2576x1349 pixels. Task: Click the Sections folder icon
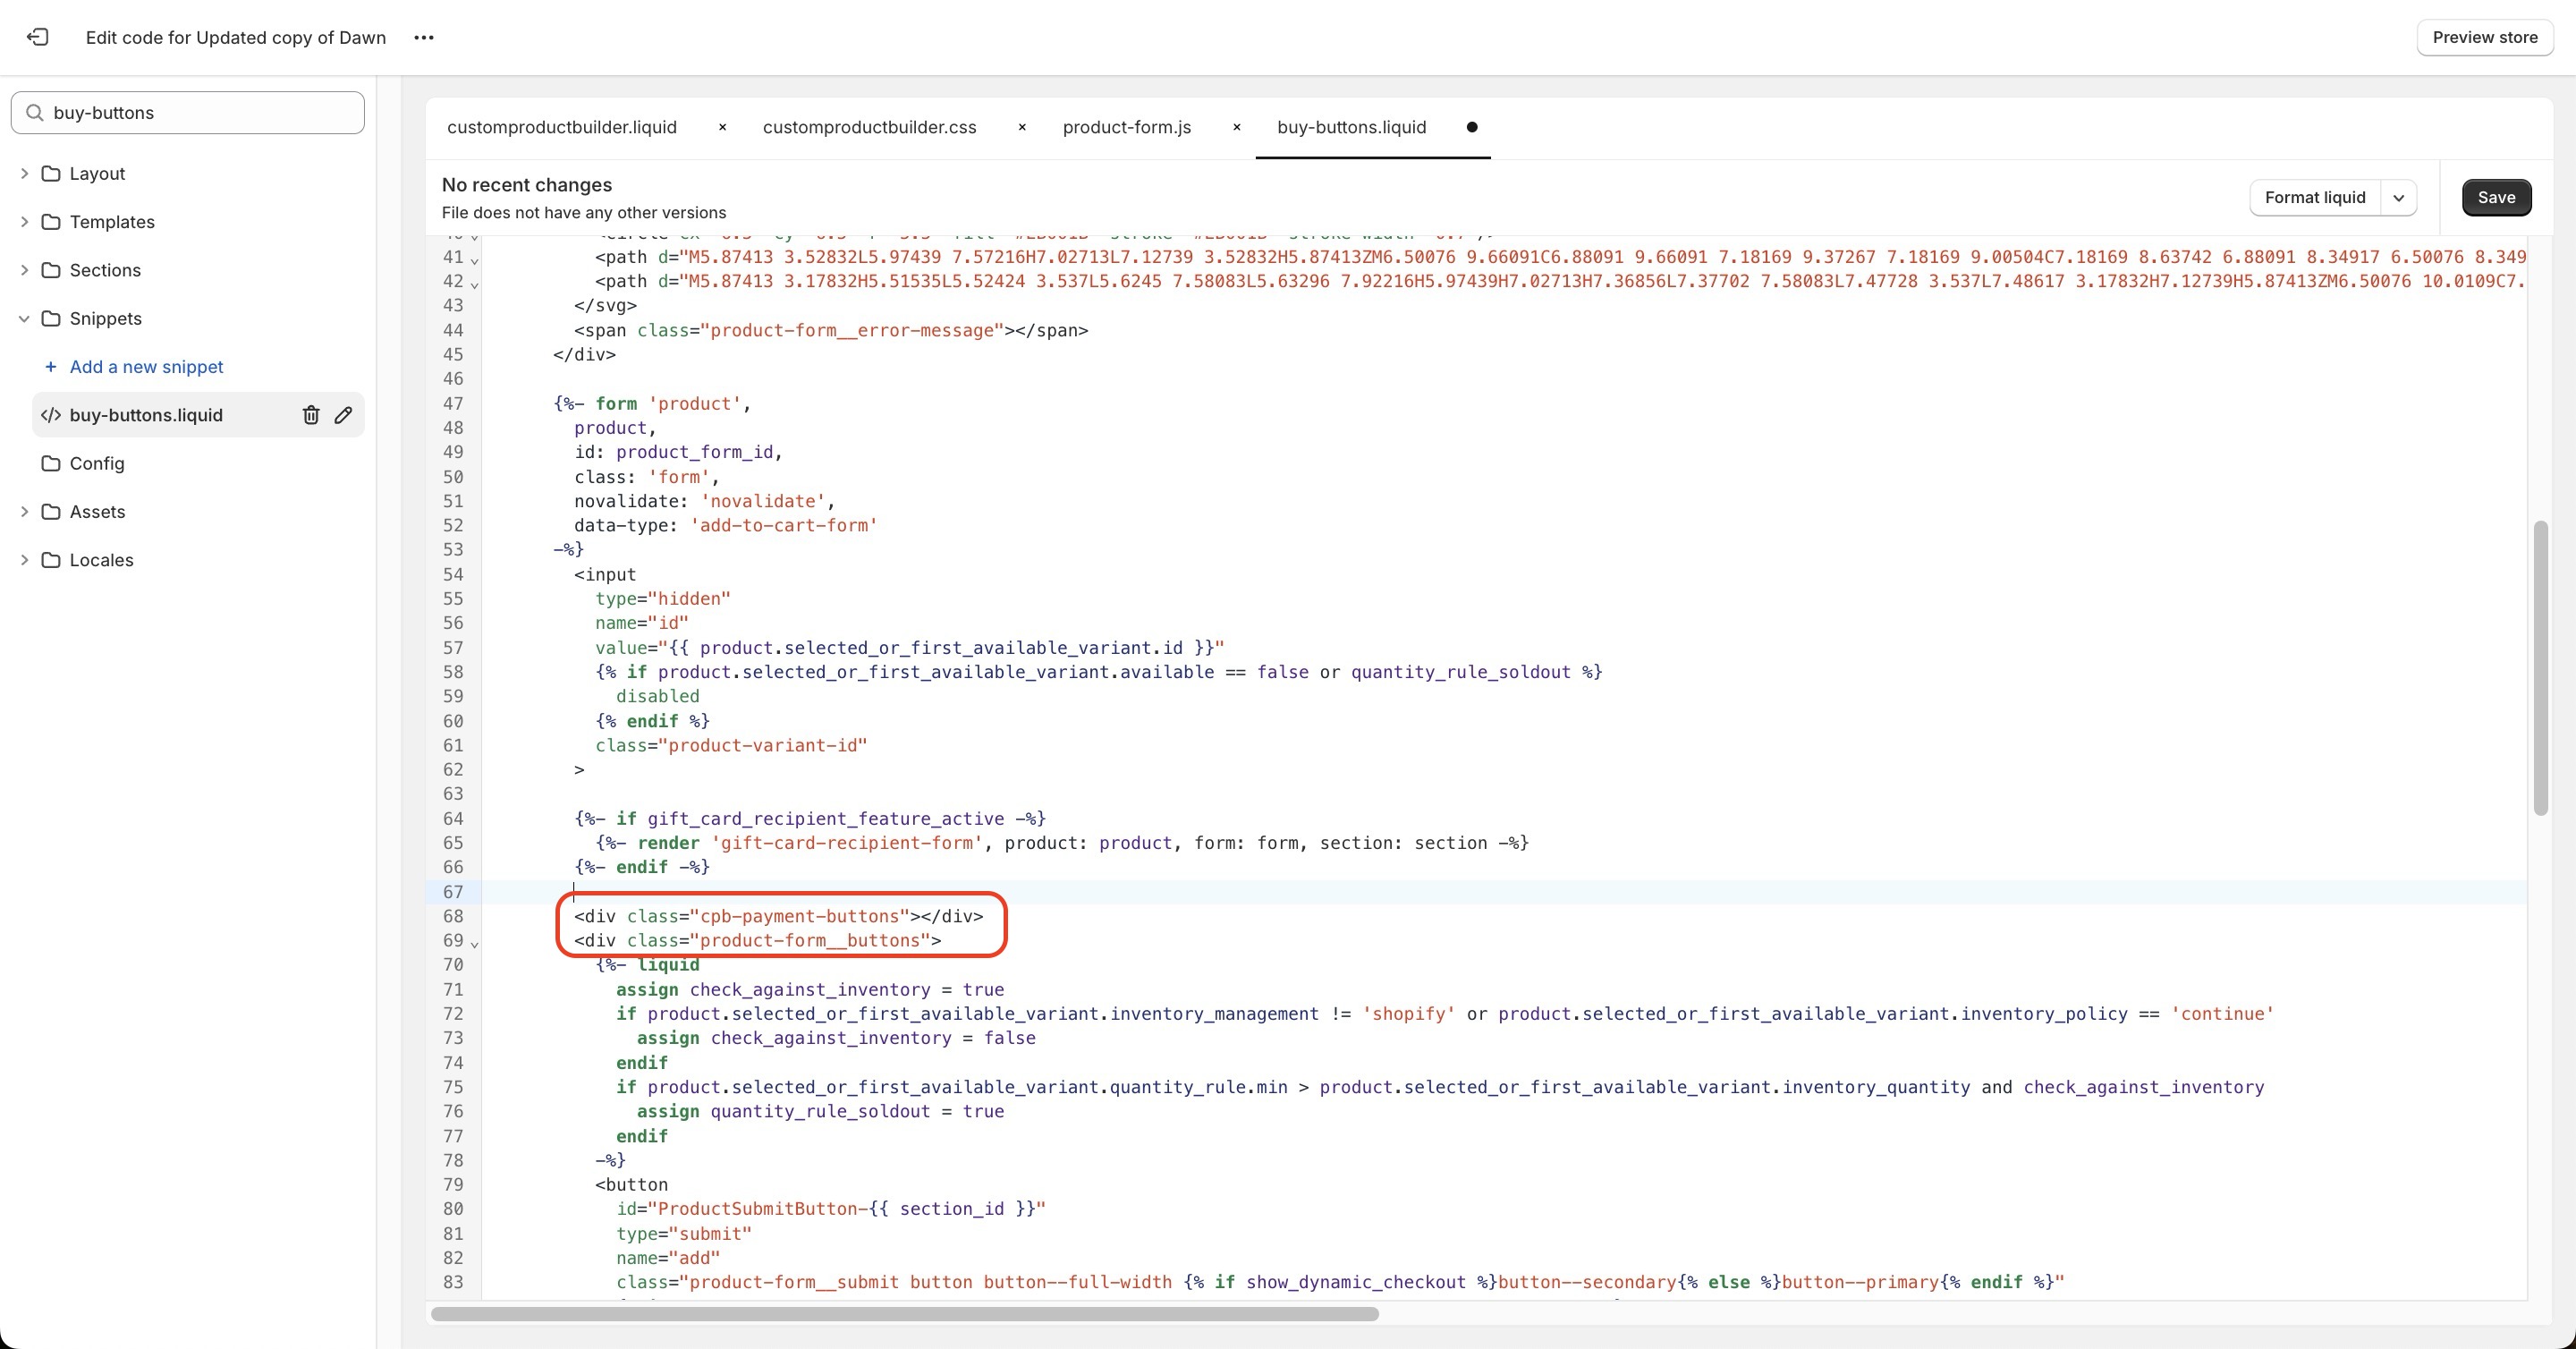pyautogui.click(x=51, y=270)
